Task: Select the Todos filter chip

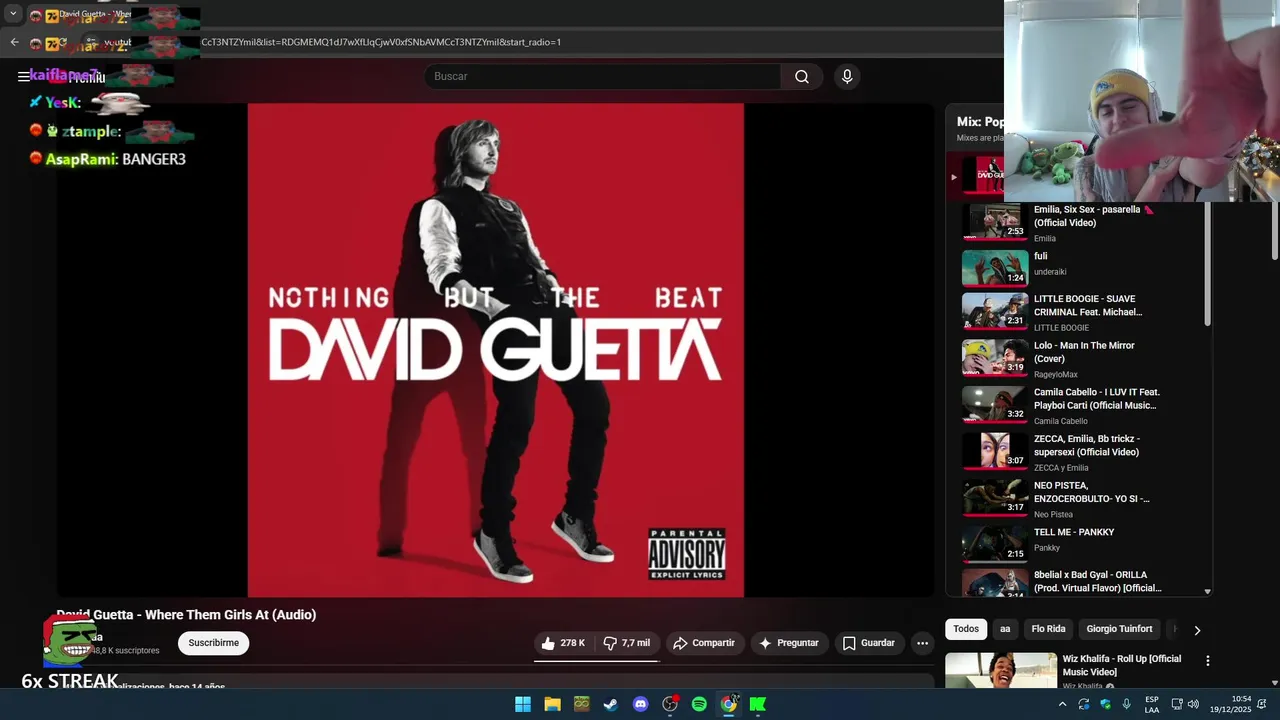Action: tap(966, 629)
